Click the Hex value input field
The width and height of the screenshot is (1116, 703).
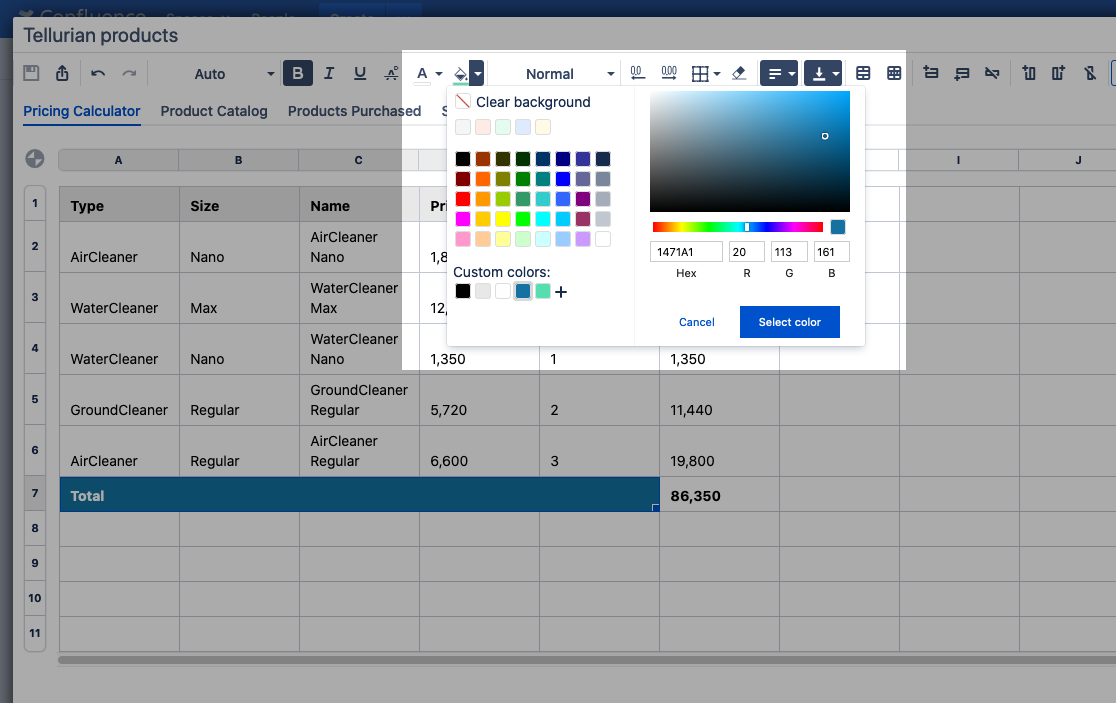pyautogui.click(x=686, y=252)
